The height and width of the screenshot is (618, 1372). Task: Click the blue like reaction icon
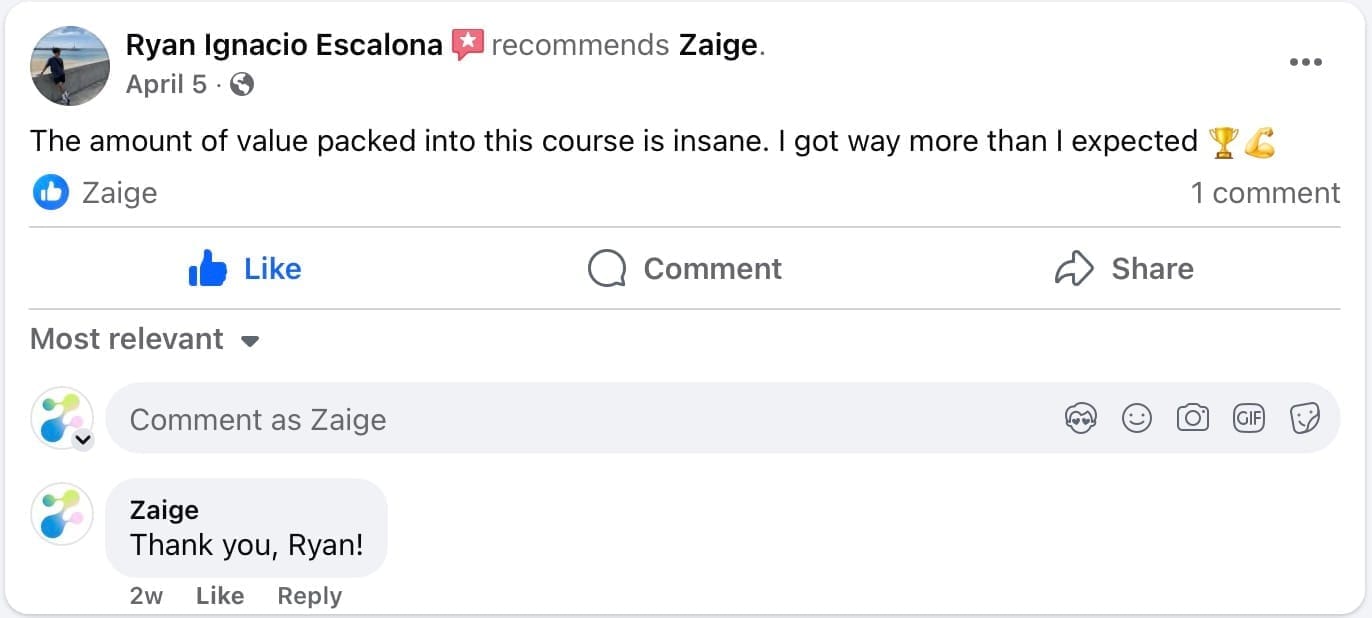49,193
